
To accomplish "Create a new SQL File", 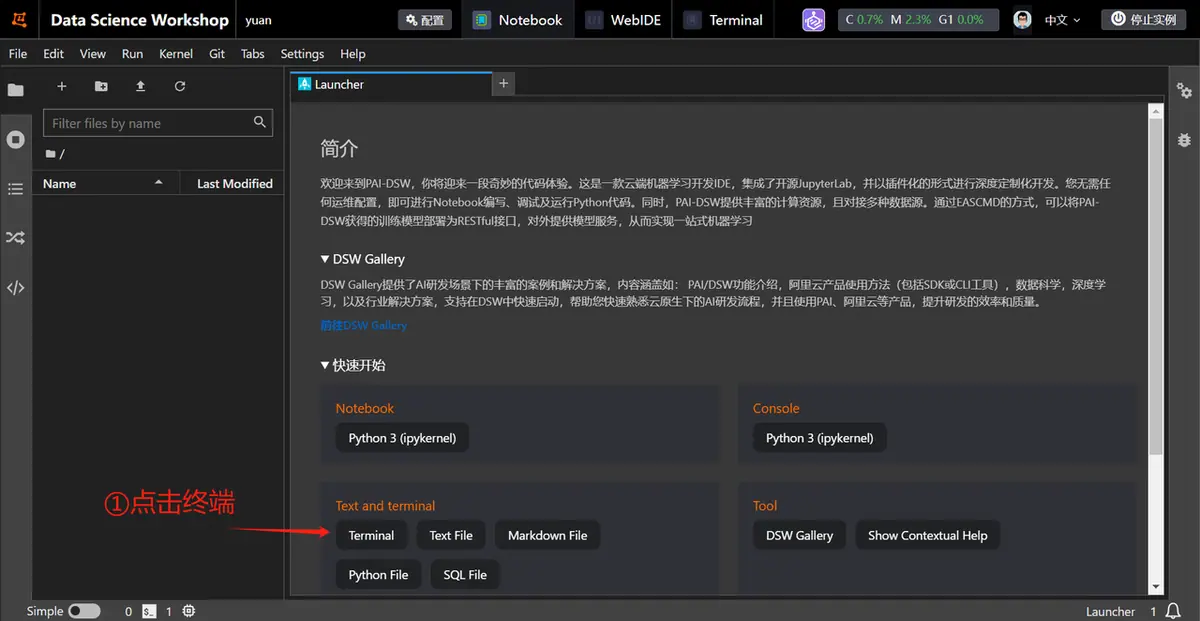I will tap(465, 575).
